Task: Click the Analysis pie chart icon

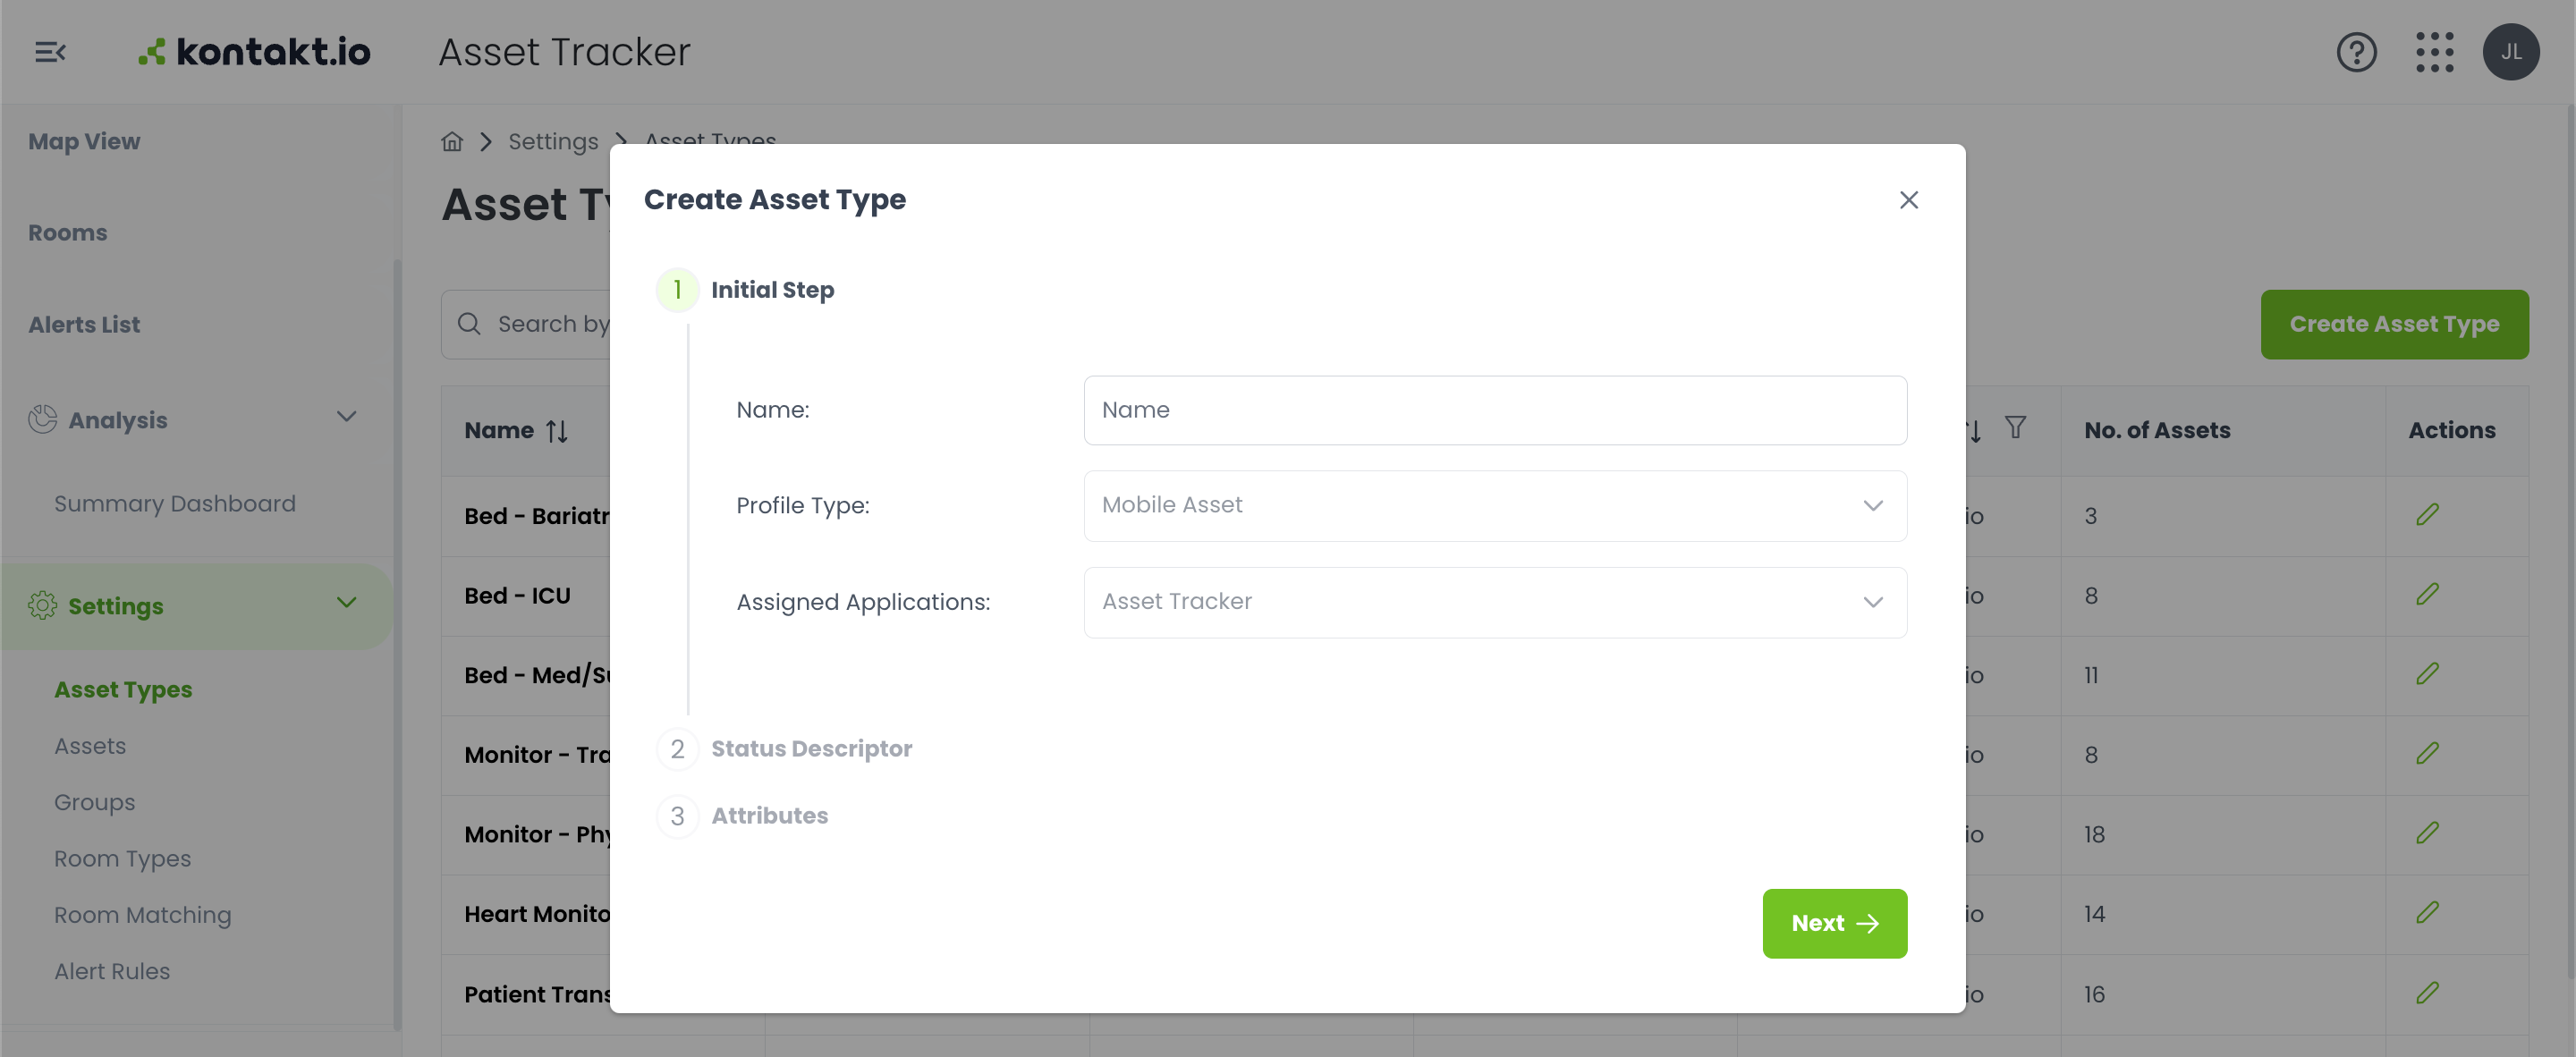Action: tap(42, 420)
